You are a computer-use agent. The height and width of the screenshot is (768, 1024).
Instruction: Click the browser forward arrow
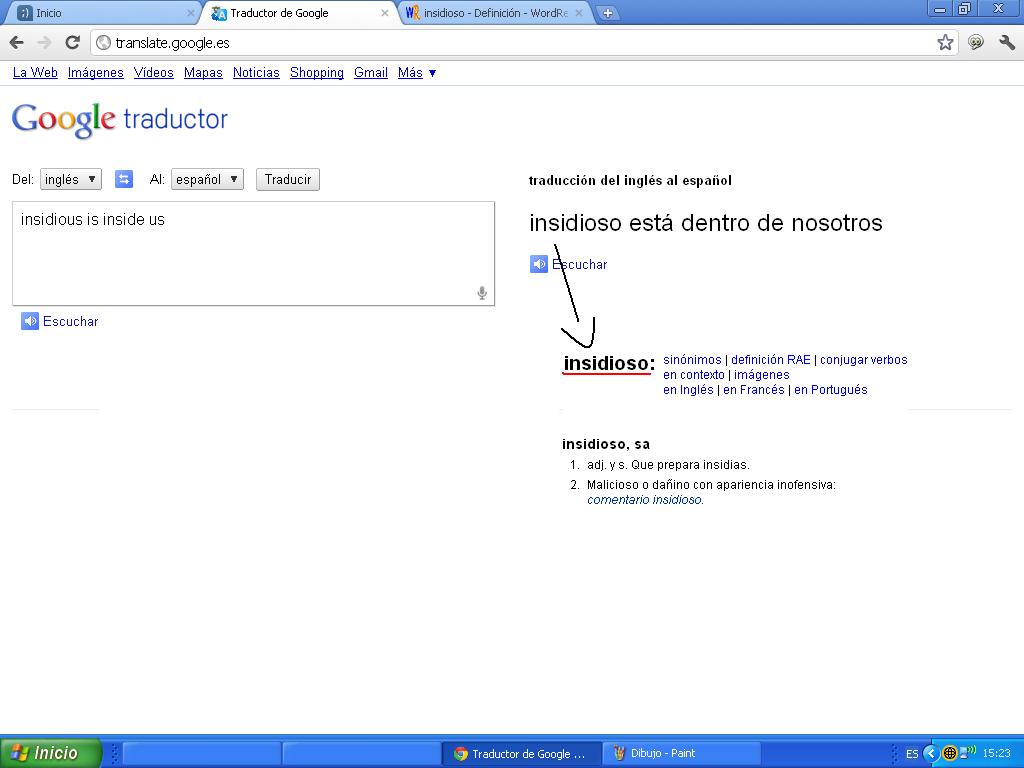[x=44, y=43]
